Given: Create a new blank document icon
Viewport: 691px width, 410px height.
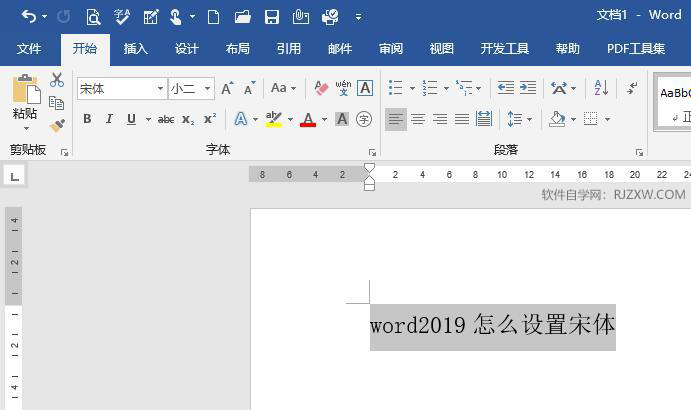Looking at the screenshot, I should [x=214, y=17].
